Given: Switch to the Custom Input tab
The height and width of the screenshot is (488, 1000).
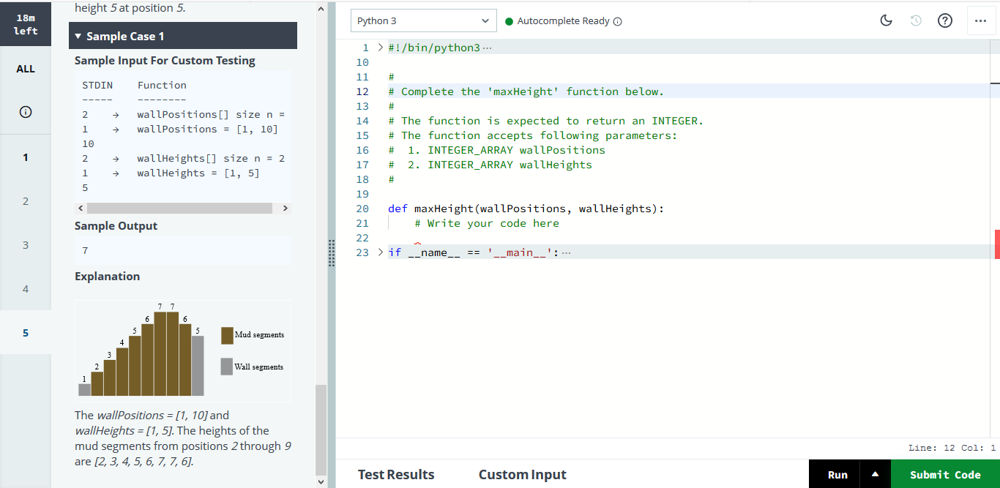Looking at the screenshot, I should 522,474.
